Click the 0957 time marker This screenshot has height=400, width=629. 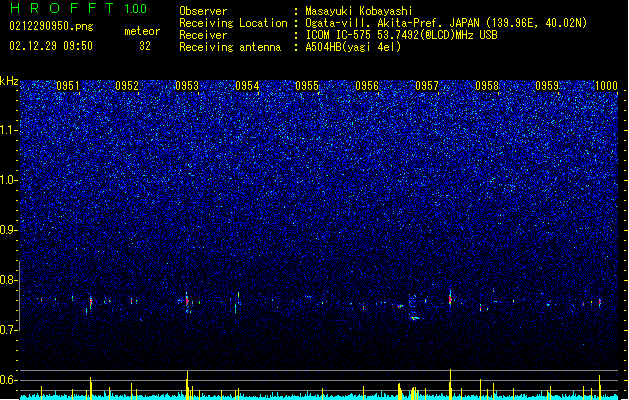[427, 85]
